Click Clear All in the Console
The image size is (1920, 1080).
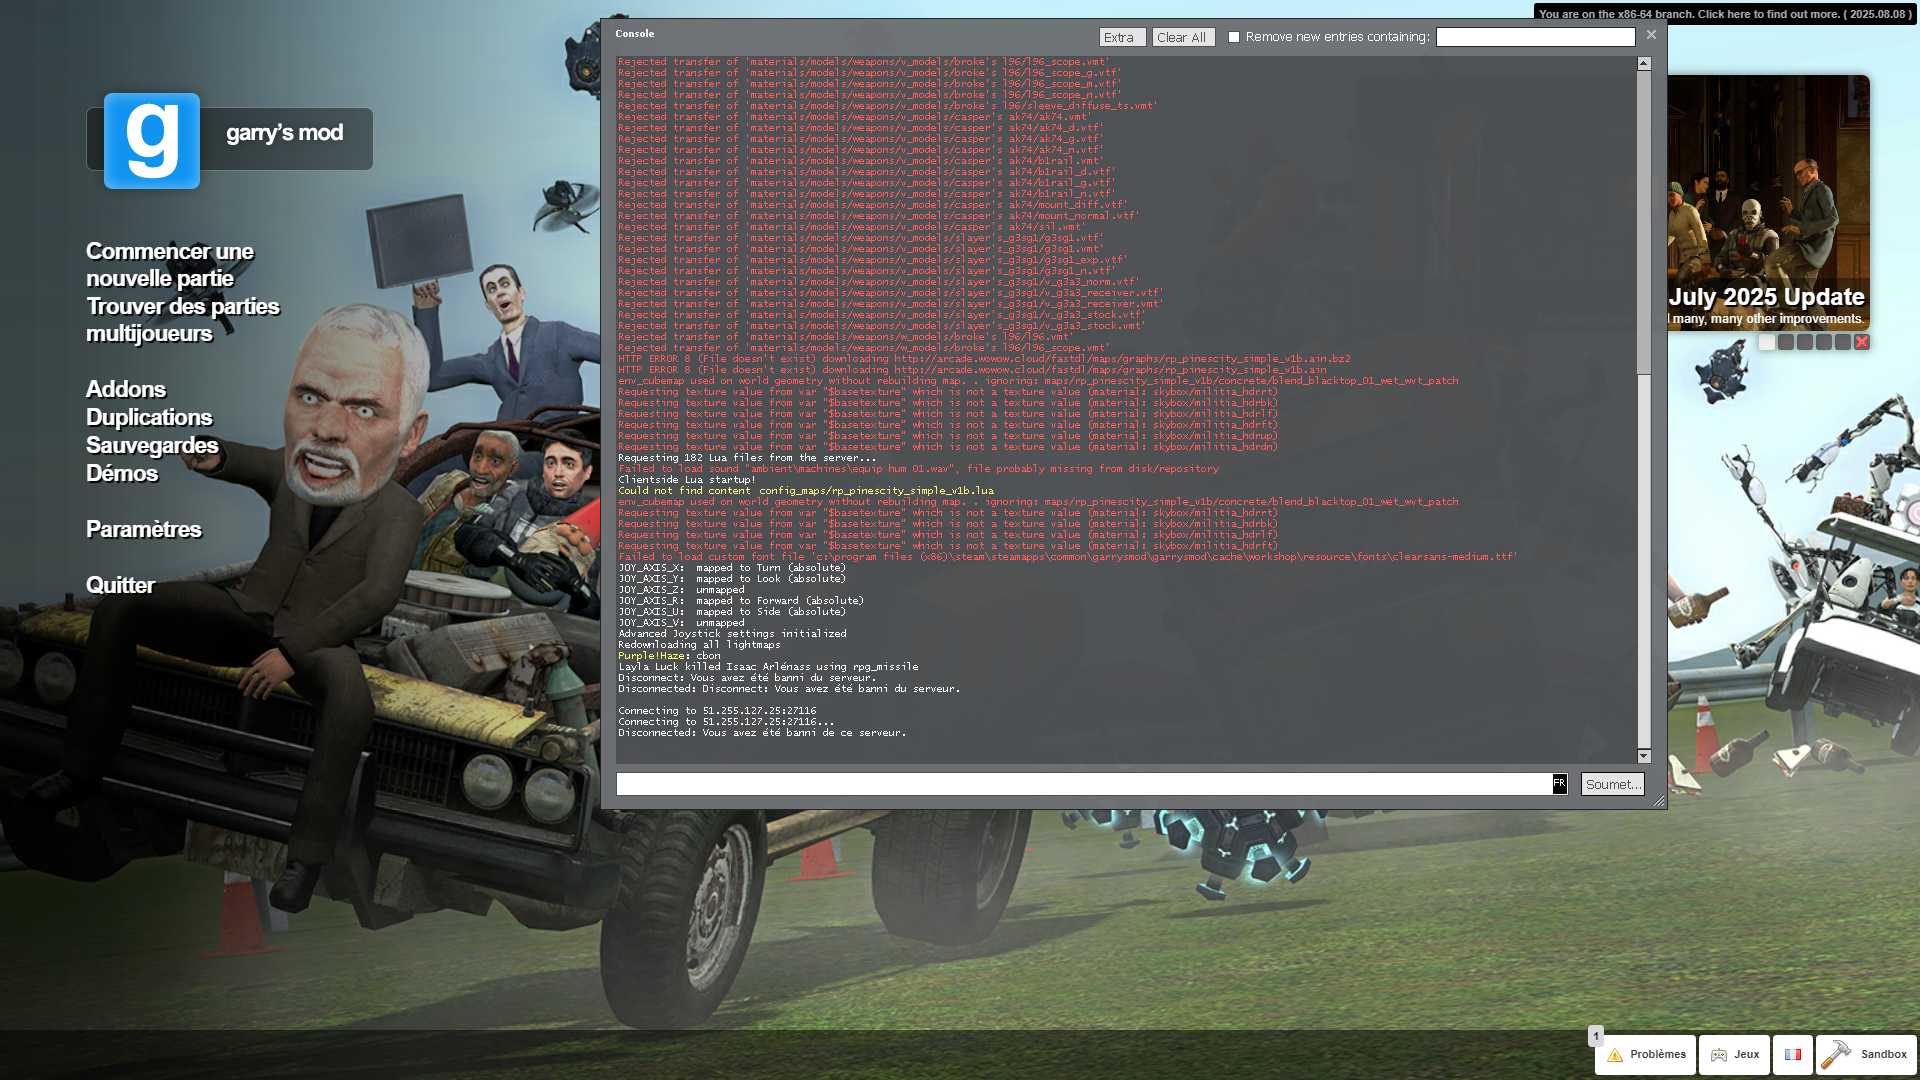click(1183, 37)
